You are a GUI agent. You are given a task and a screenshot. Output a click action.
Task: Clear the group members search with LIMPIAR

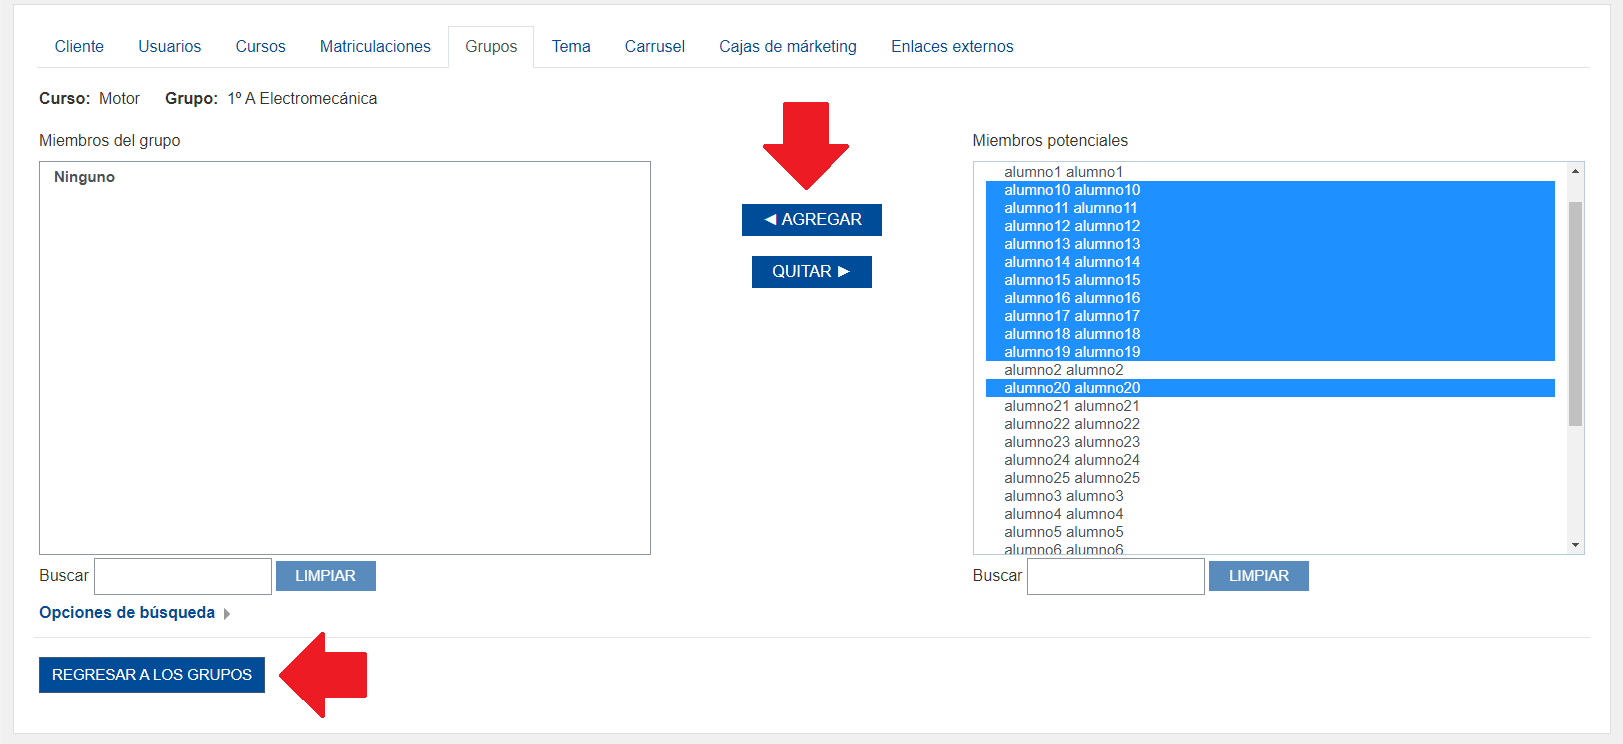[325, 576]
